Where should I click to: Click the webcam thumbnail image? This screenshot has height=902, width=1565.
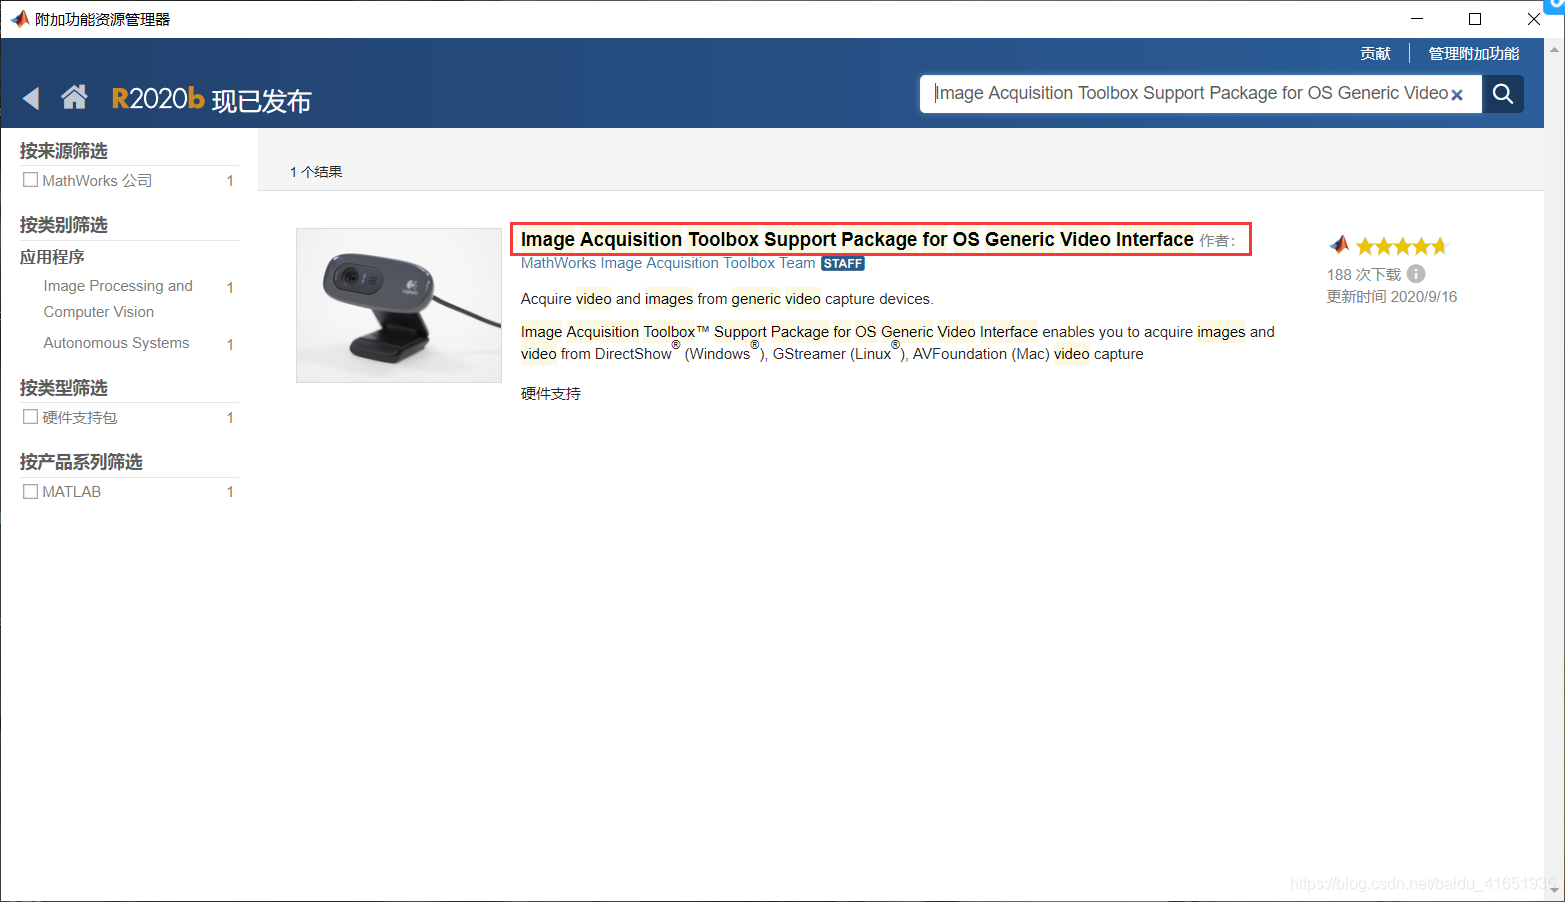[x=399, y=305]
